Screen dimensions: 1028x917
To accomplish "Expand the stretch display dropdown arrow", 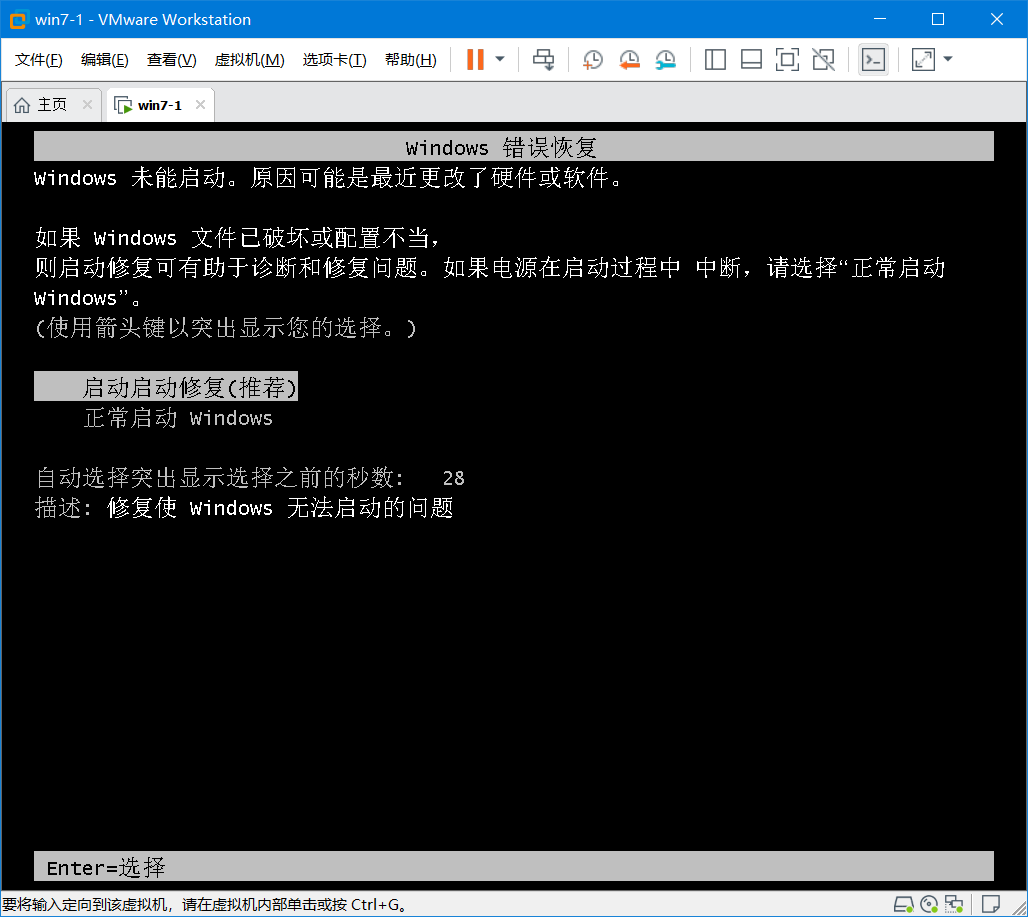I will pyautogui.click(x=947, y=60).
